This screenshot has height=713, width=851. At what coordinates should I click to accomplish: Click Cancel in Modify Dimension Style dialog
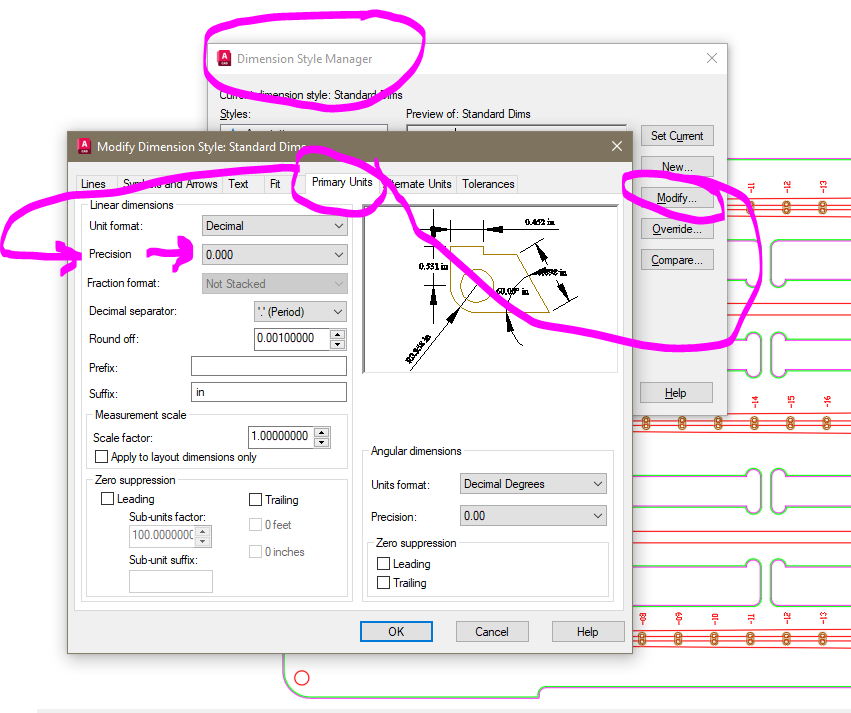tap(492, 632)
